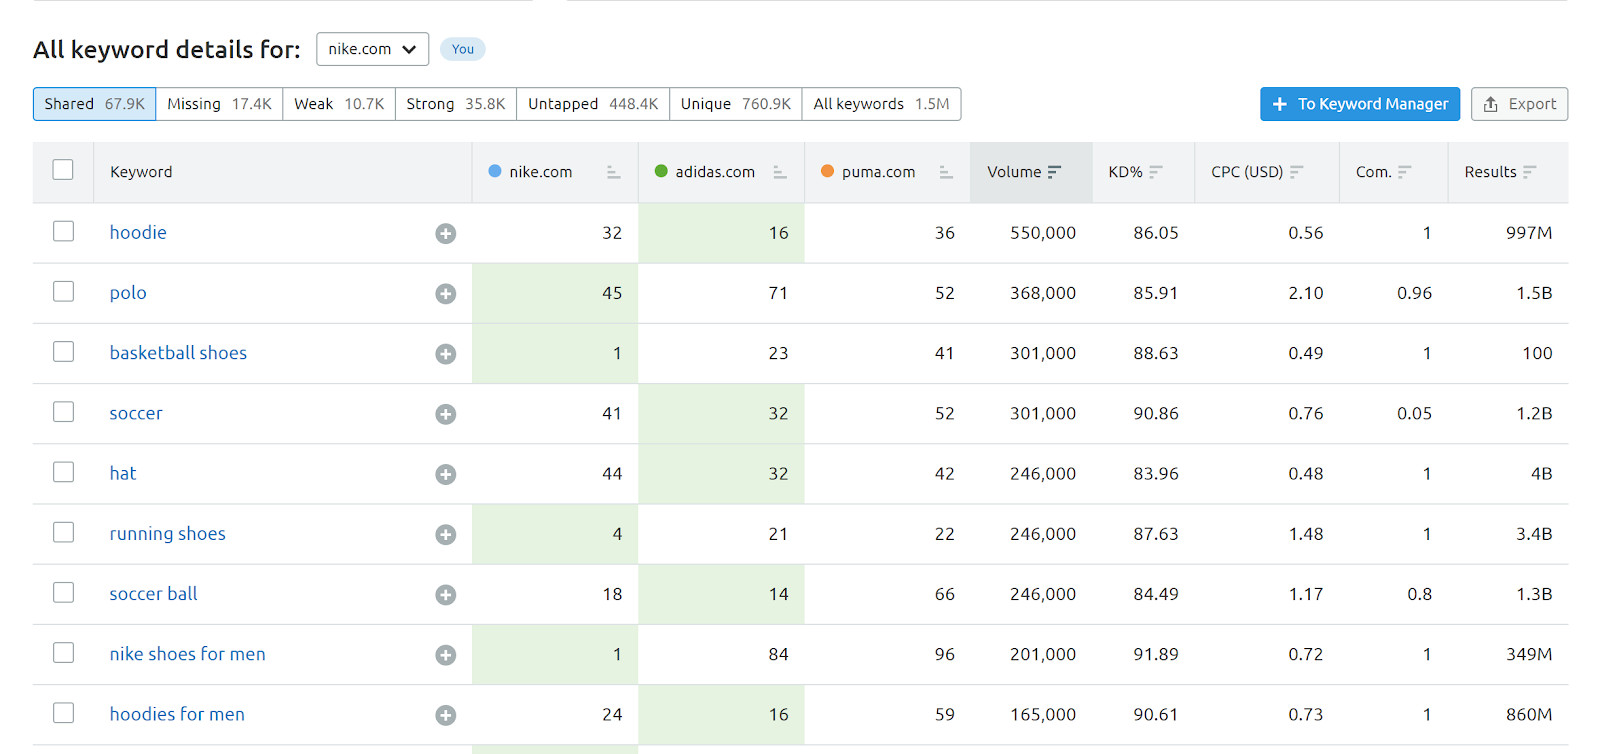This screenshot has width=1600, height=754.
Task: Add hat keyword with plus icon
Action: click(x=446, y=474)
